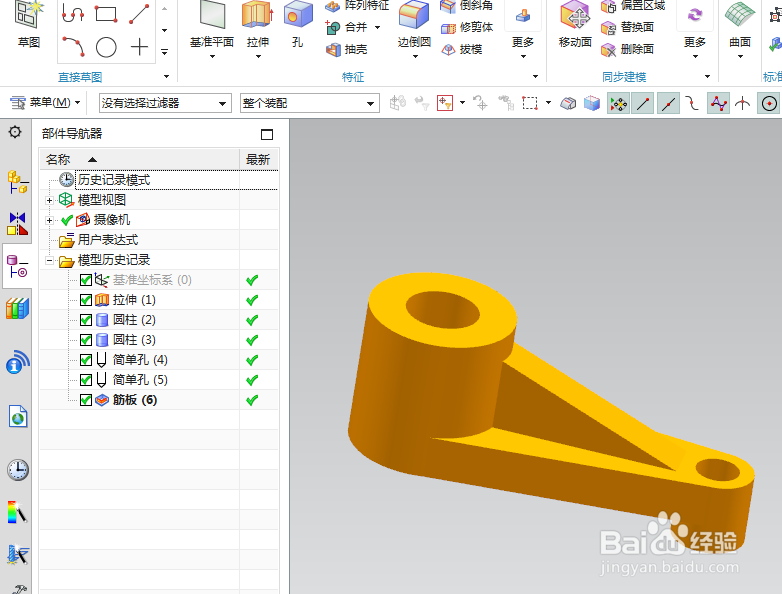The height and width of the screenshot is (594, 782).
Task: Select the profile curve sketch tool
Action: [73, 13]
